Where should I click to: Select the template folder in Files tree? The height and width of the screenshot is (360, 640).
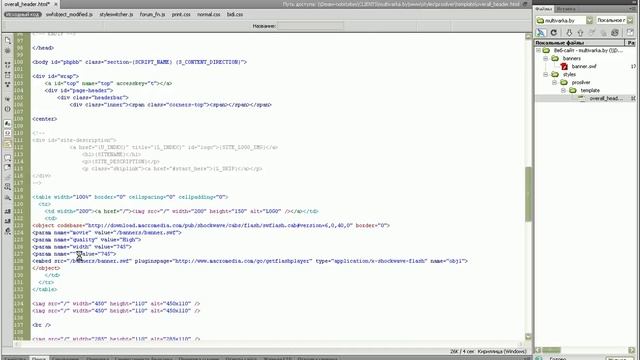pos(590,90)
